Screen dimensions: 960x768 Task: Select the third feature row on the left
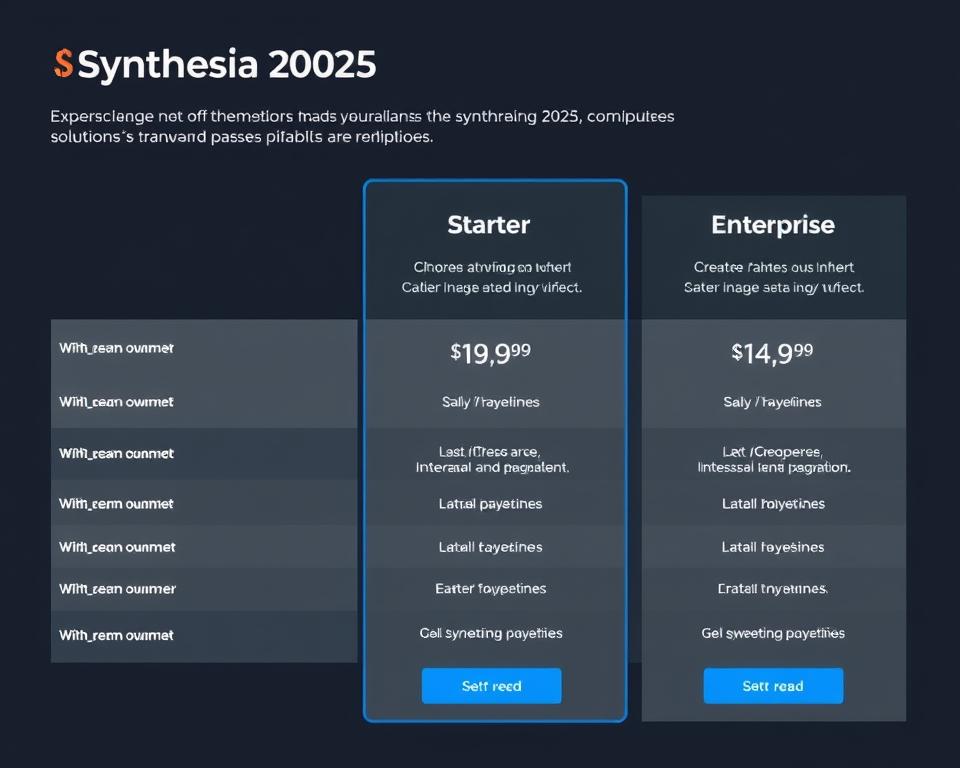[x=204, y=453]
